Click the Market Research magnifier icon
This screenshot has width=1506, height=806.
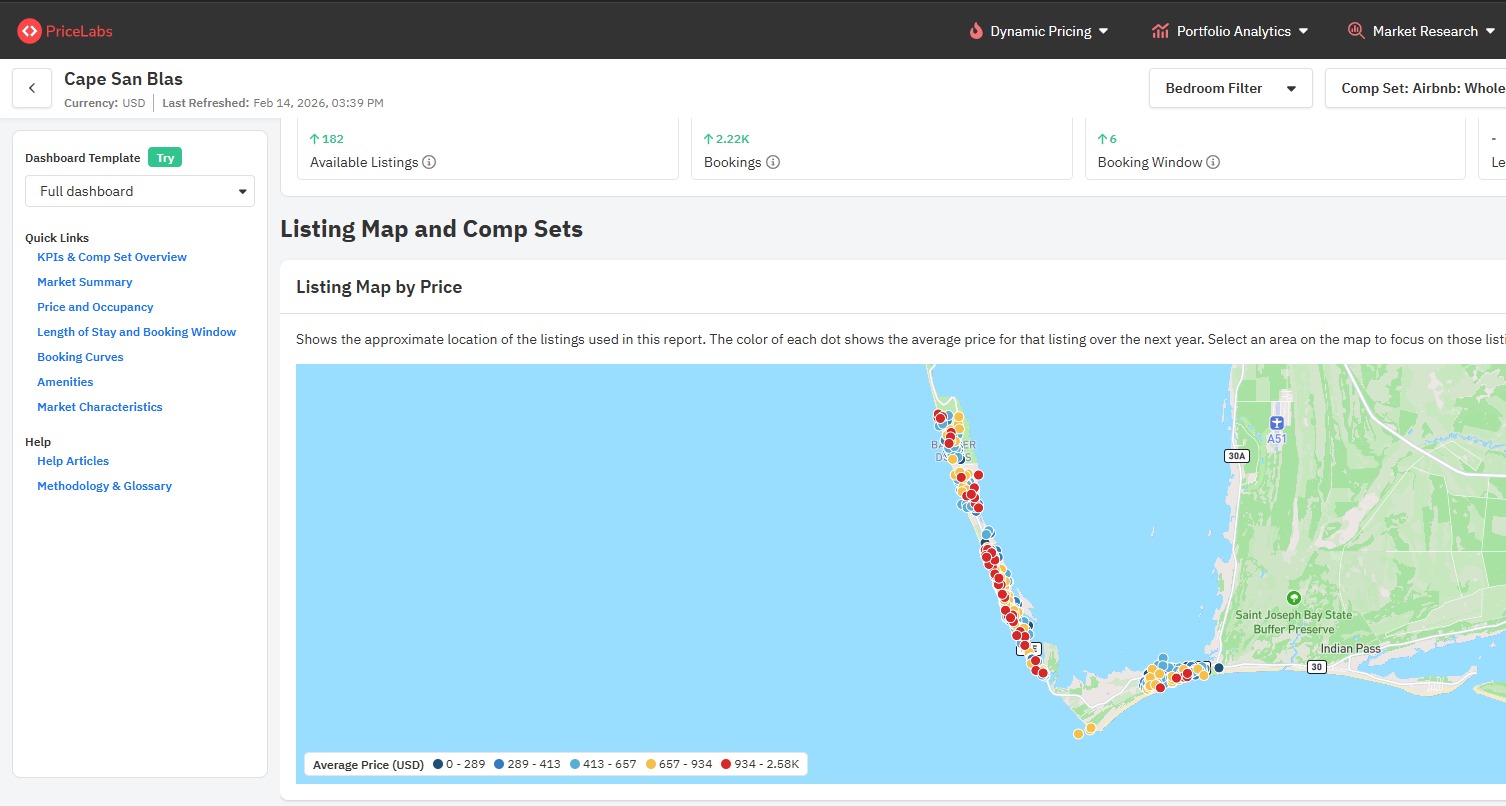1356,31
